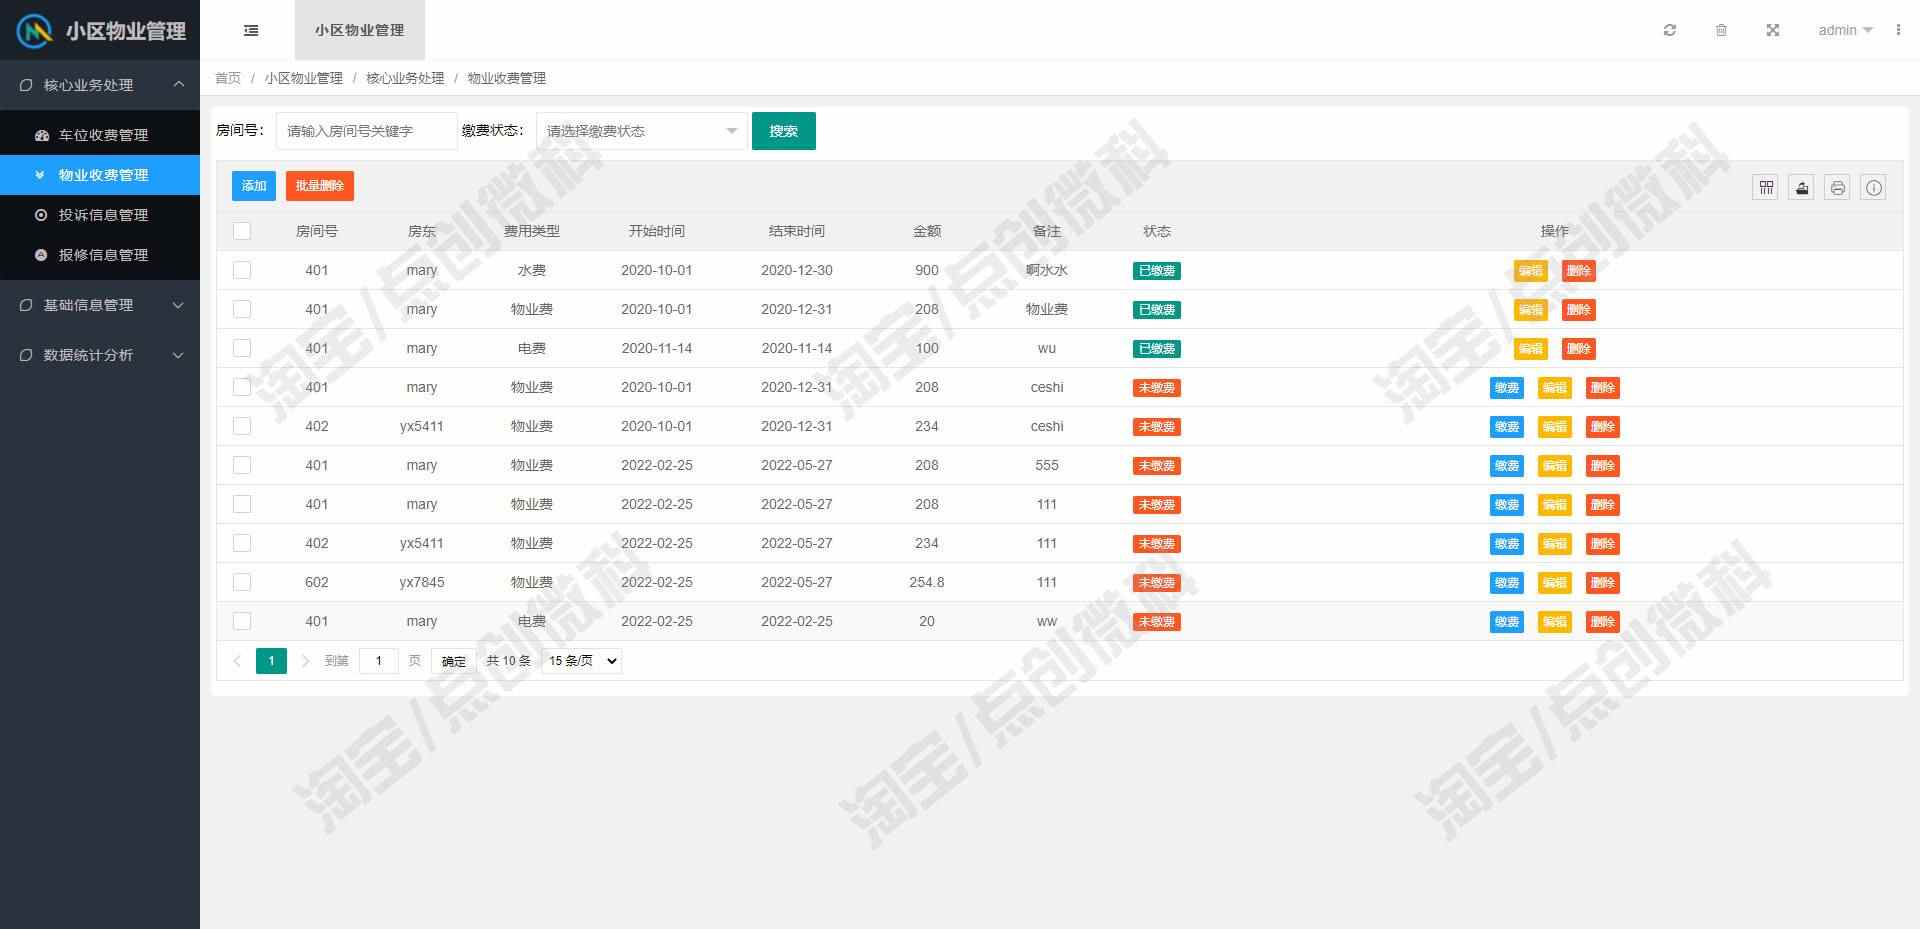This screenshot has height=929, width=1920.
Task: Click 核心业务处理 in breadcrumb
Action: pyautogui.click(x=405, y=78)
